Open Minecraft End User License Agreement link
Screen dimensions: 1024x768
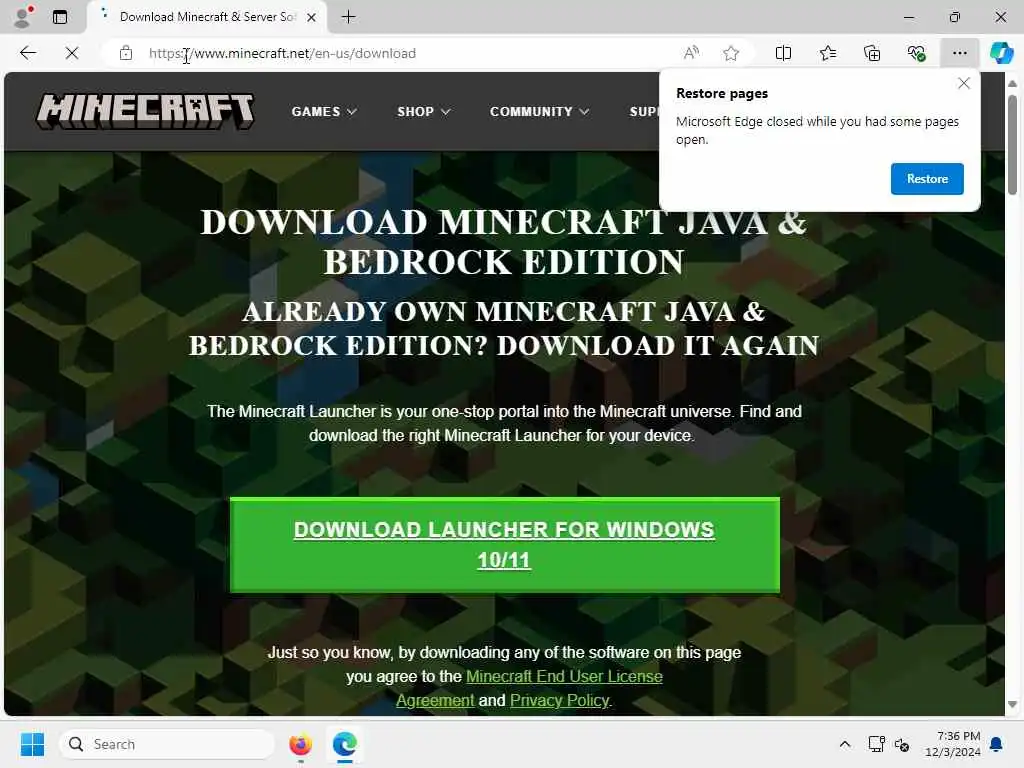point(530,688)
